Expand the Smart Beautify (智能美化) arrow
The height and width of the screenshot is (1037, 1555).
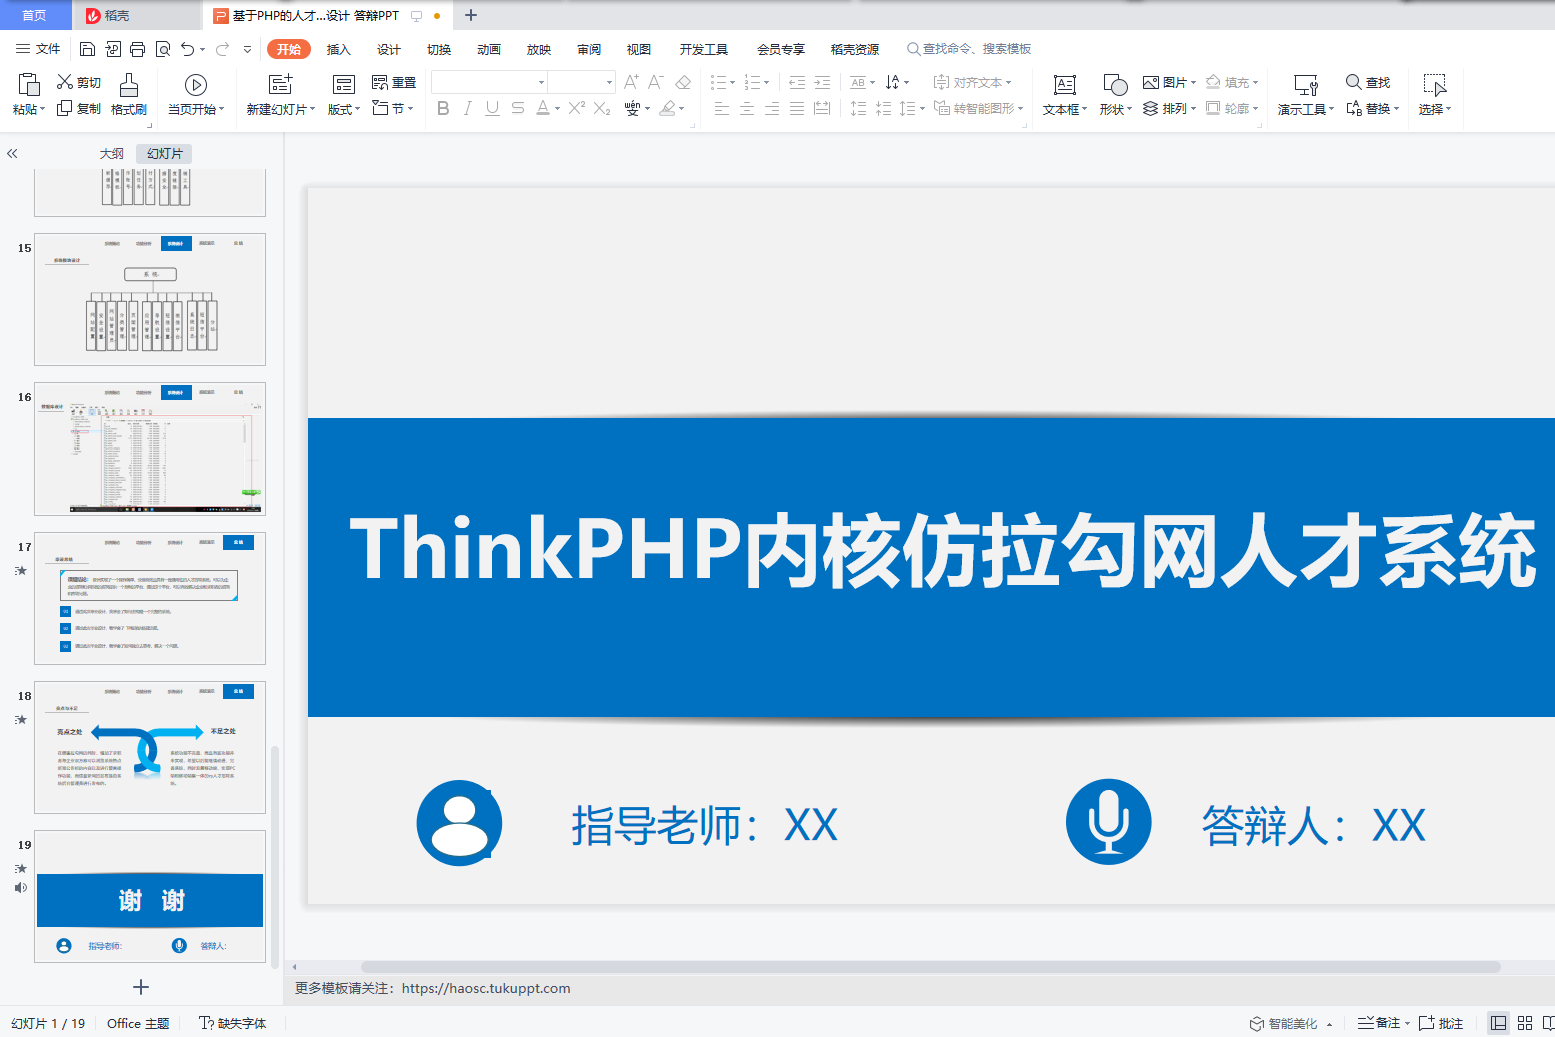tap(1330, 1024)
